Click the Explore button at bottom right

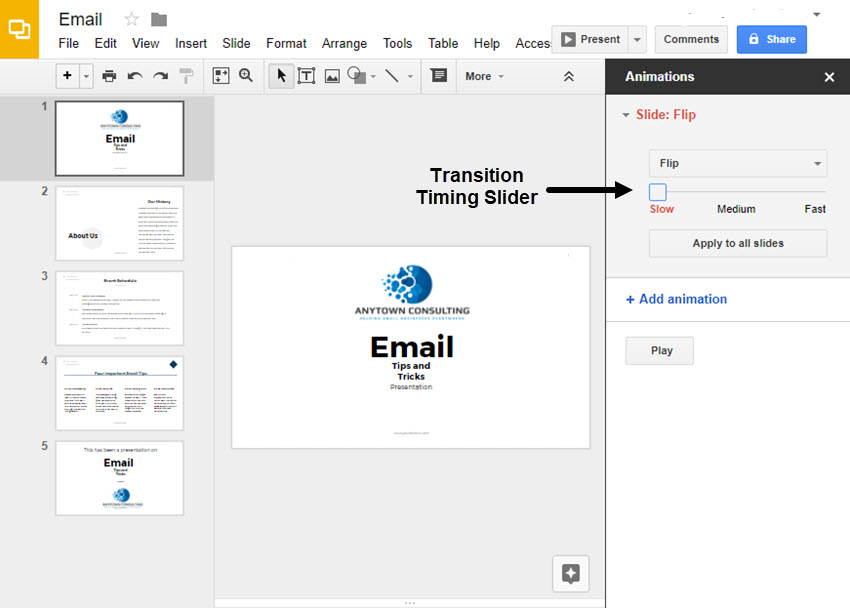tap(571, 573)
